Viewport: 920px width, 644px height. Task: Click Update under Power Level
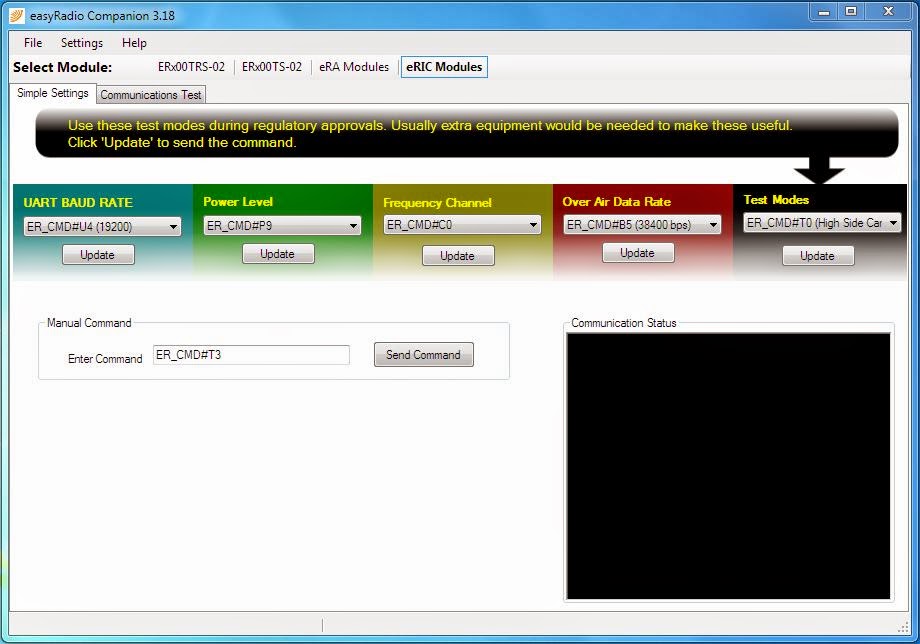(278, 254)
